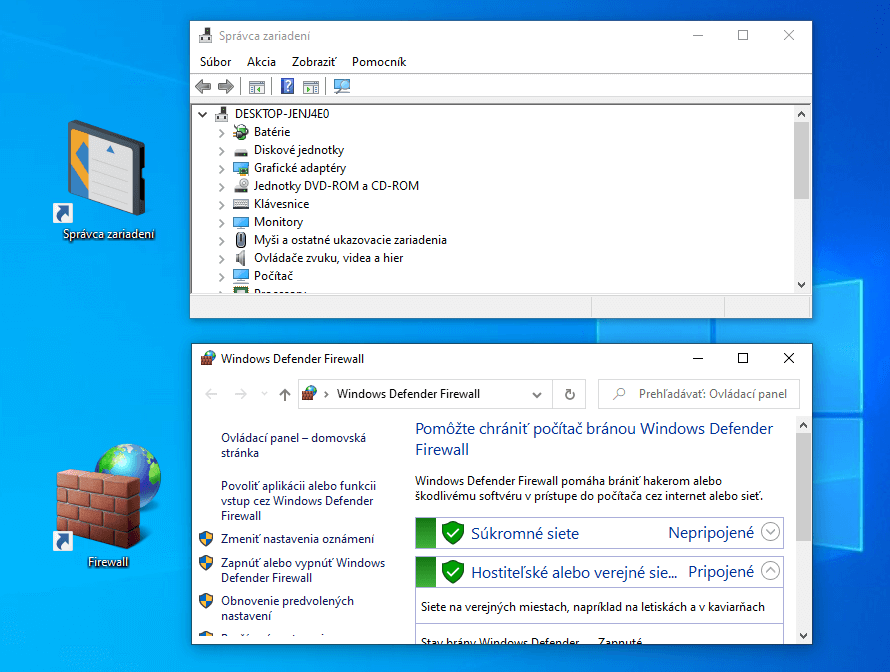The height and width of the screenshot is (672, 890).
Task: Click the Zmeniť nastavenia oznámení link
Action: click(297, 539)
